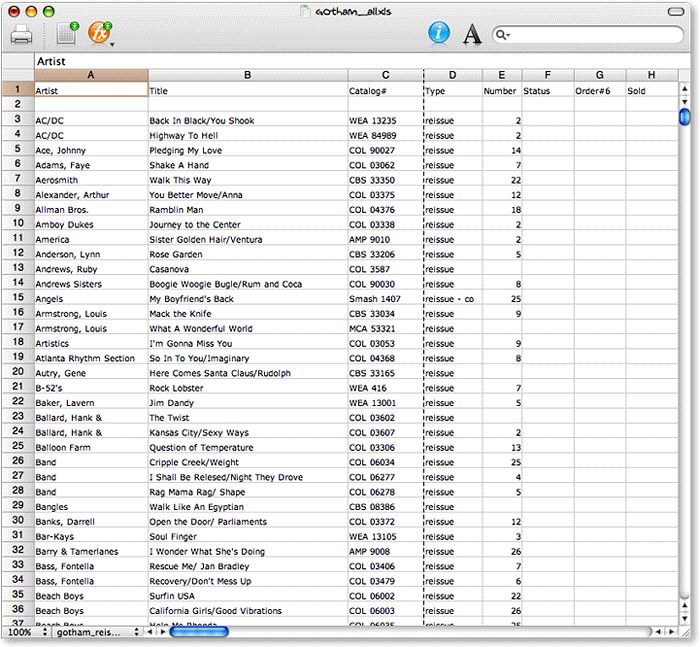Select row 1 header
The width and height of the screenshot is (700, 647).
pos(18,89)
